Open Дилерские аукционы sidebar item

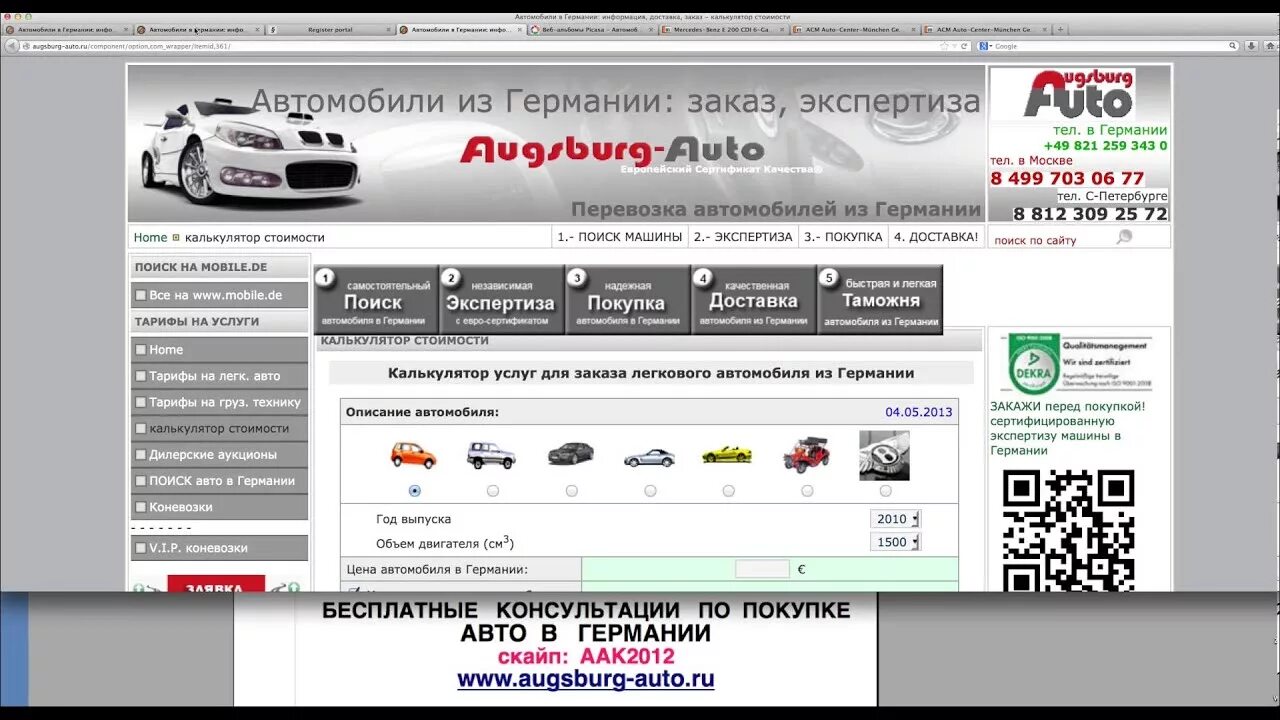point(219,454)
